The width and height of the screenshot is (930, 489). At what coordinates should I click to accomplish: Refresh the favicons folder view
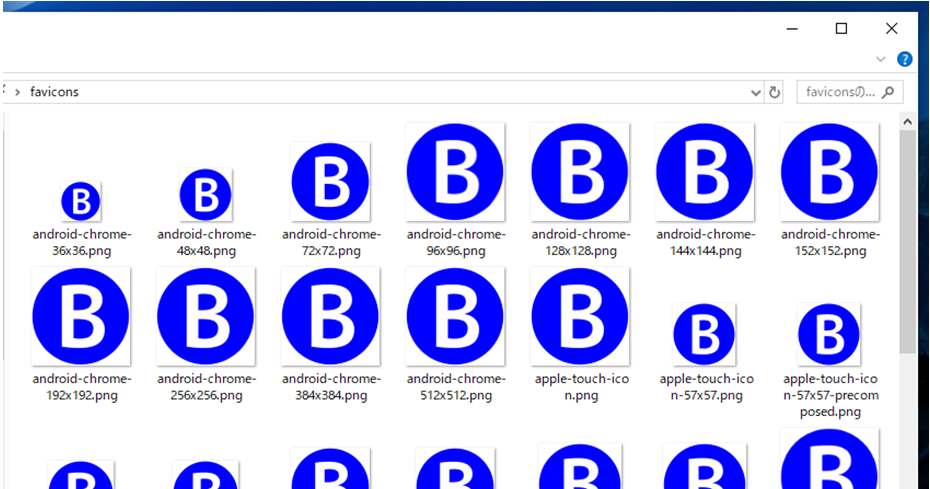click(775, 93)
